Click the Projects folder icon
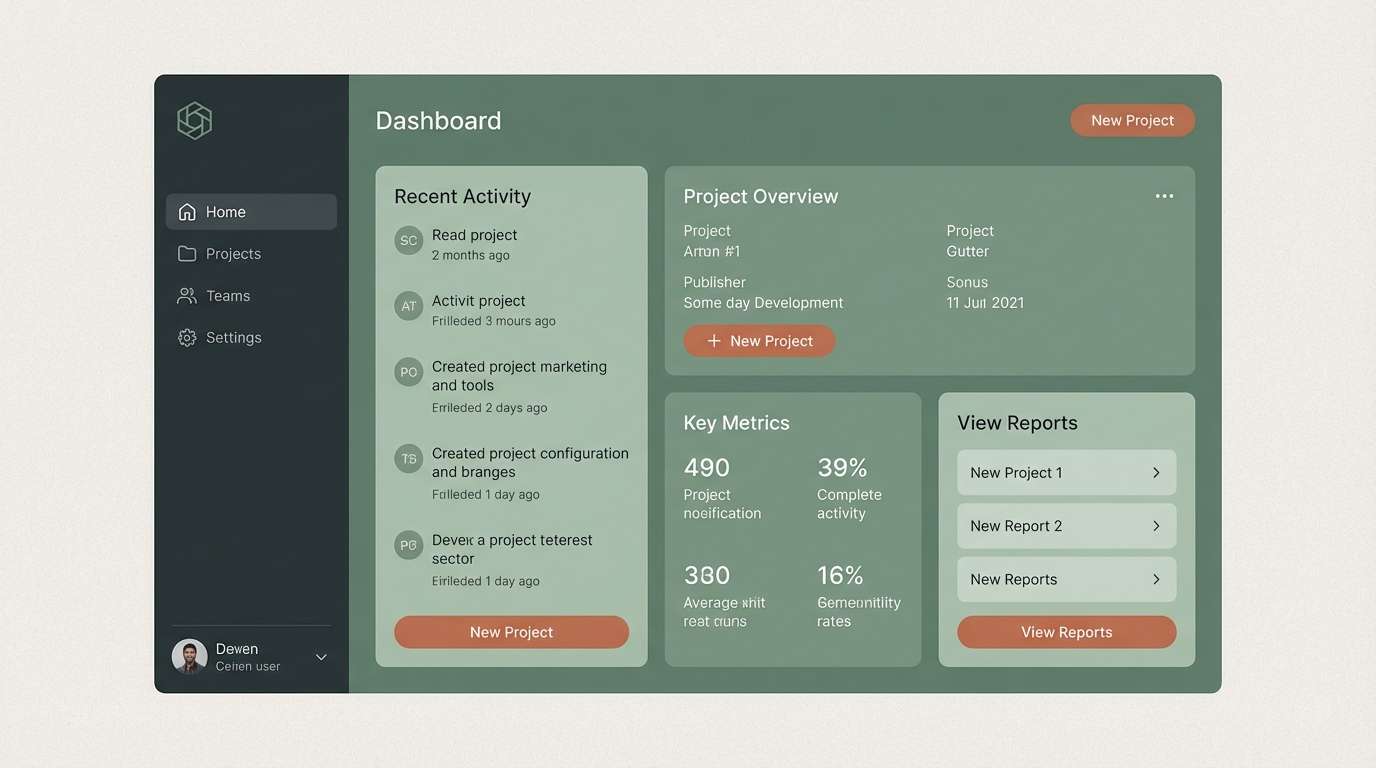The height and width of the screenshot is (768, 1376). click(187, 253)
